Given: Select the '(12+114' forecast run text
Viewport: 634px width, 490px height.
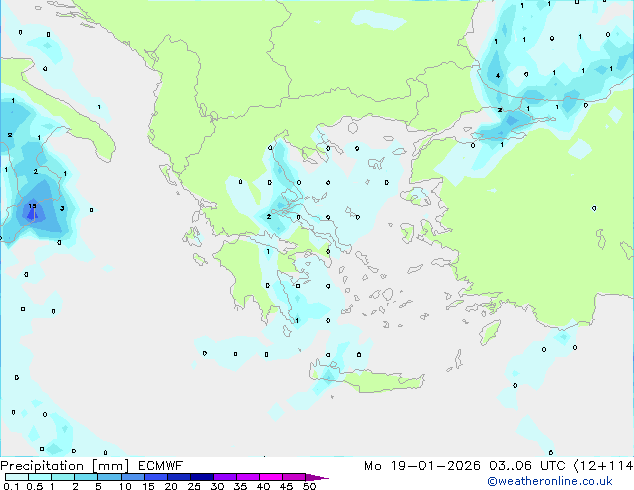Looking at the screenshot, I should 603,466.
